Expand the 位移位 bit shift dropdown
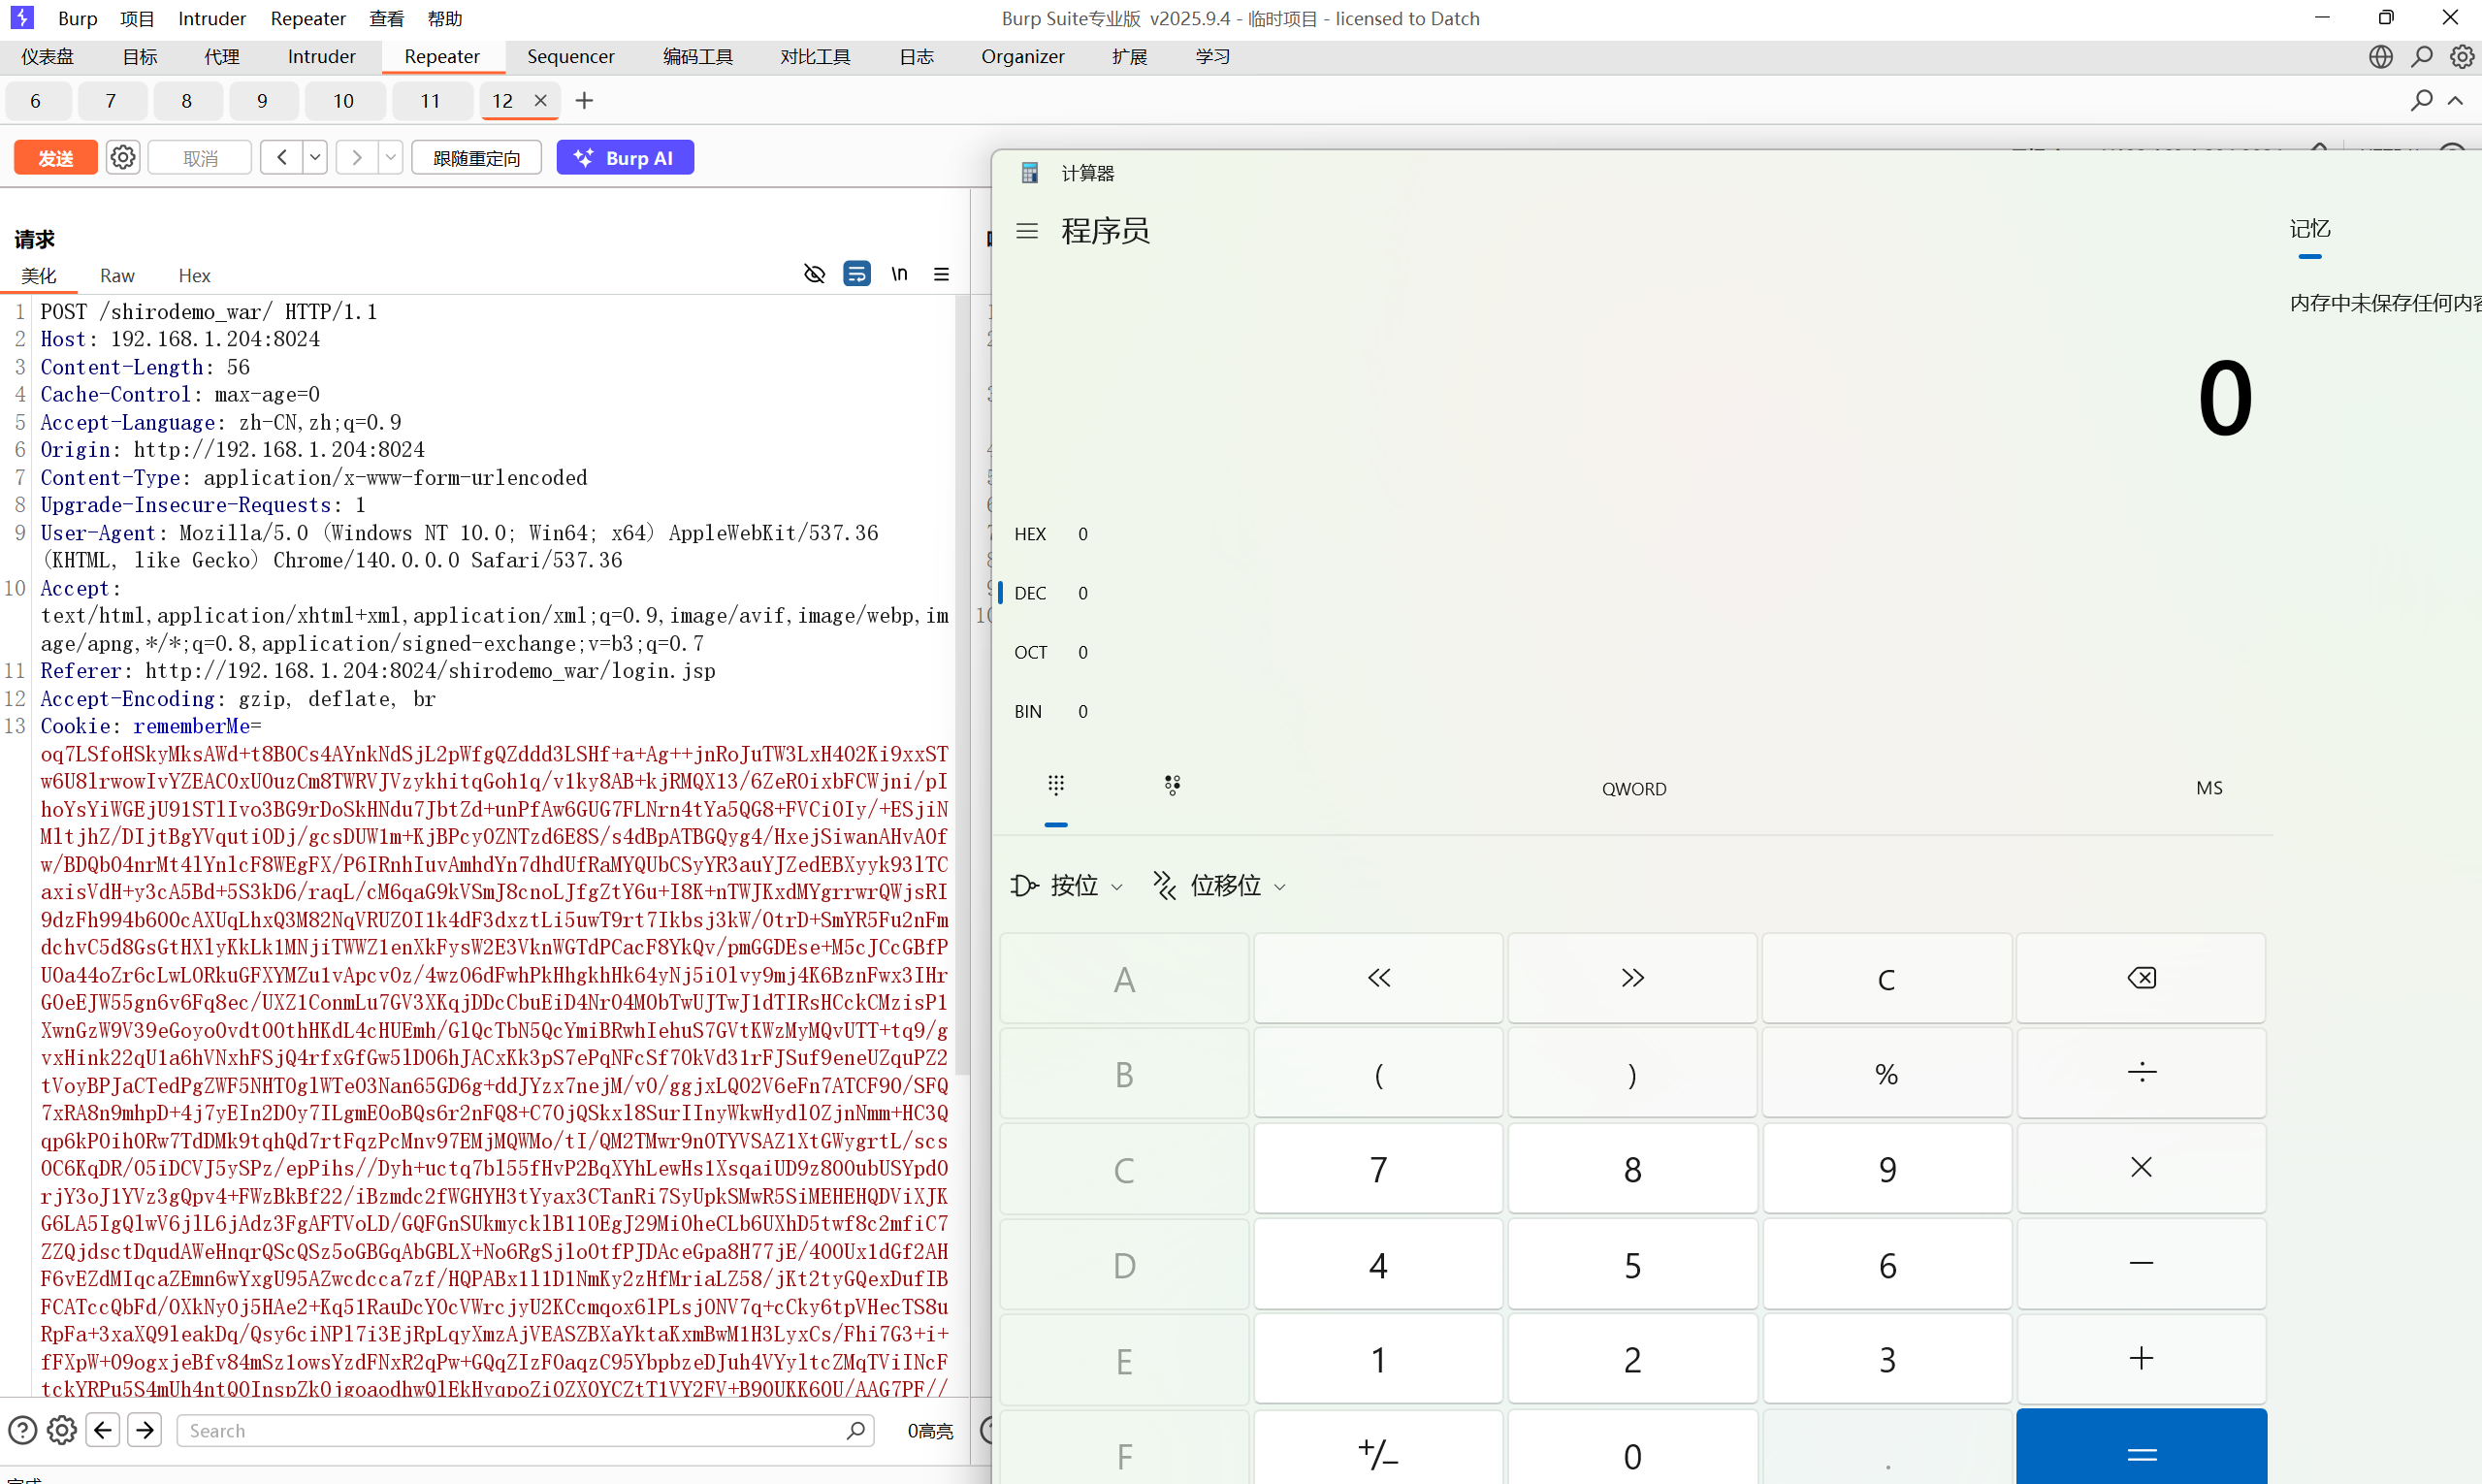 click(x=1220, y=886)
